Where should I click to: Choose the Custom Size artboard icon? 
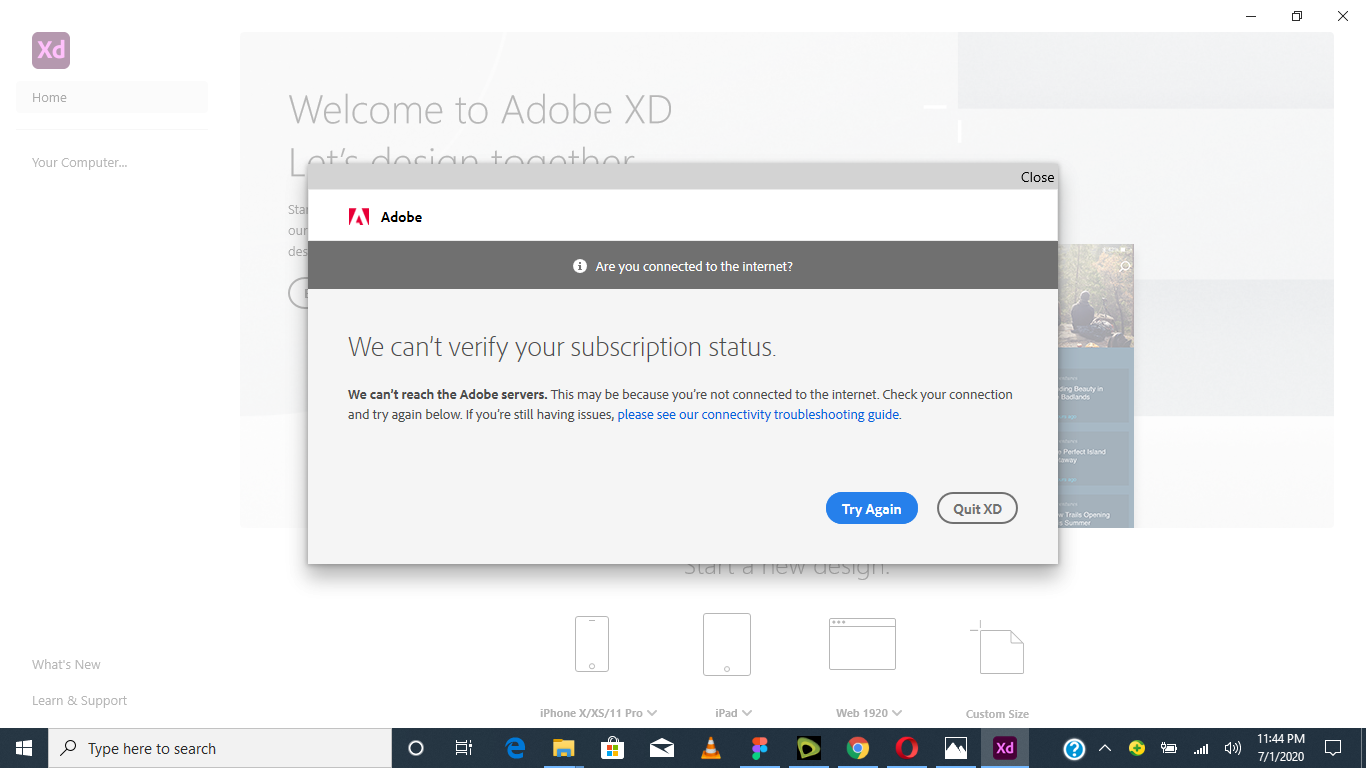[997, 647]
